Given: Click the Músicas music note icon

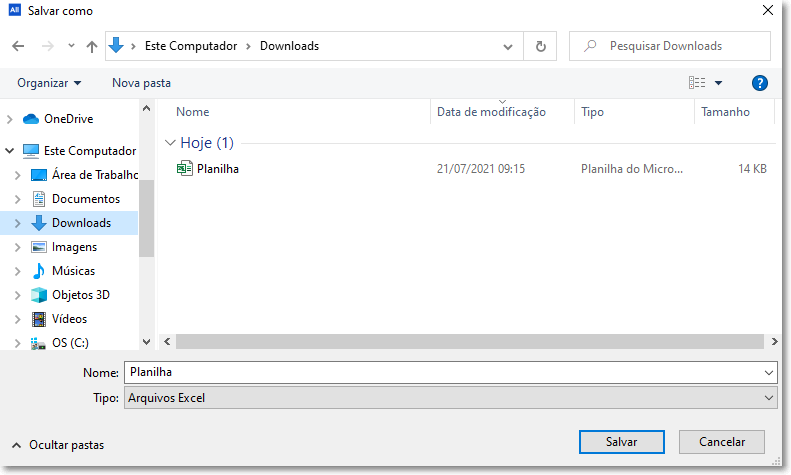Looking at the screenshot, I should 39,271.
